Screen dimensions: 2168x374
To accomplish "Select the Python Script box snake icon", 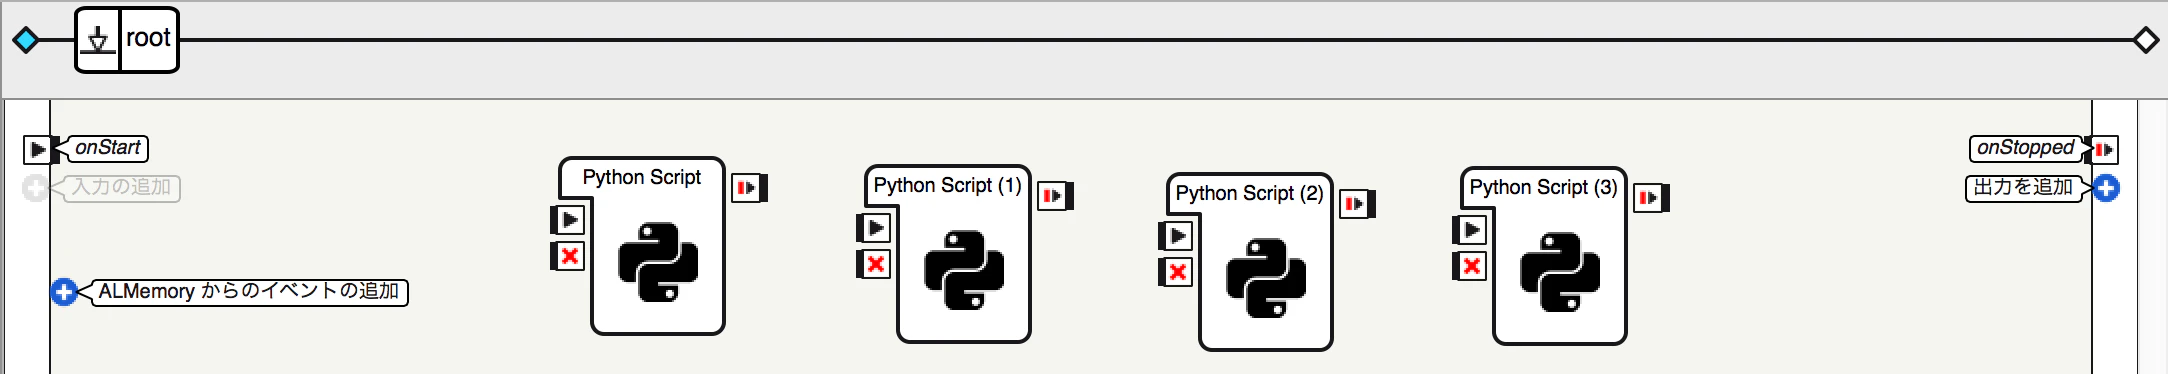I will pos(658,262).
